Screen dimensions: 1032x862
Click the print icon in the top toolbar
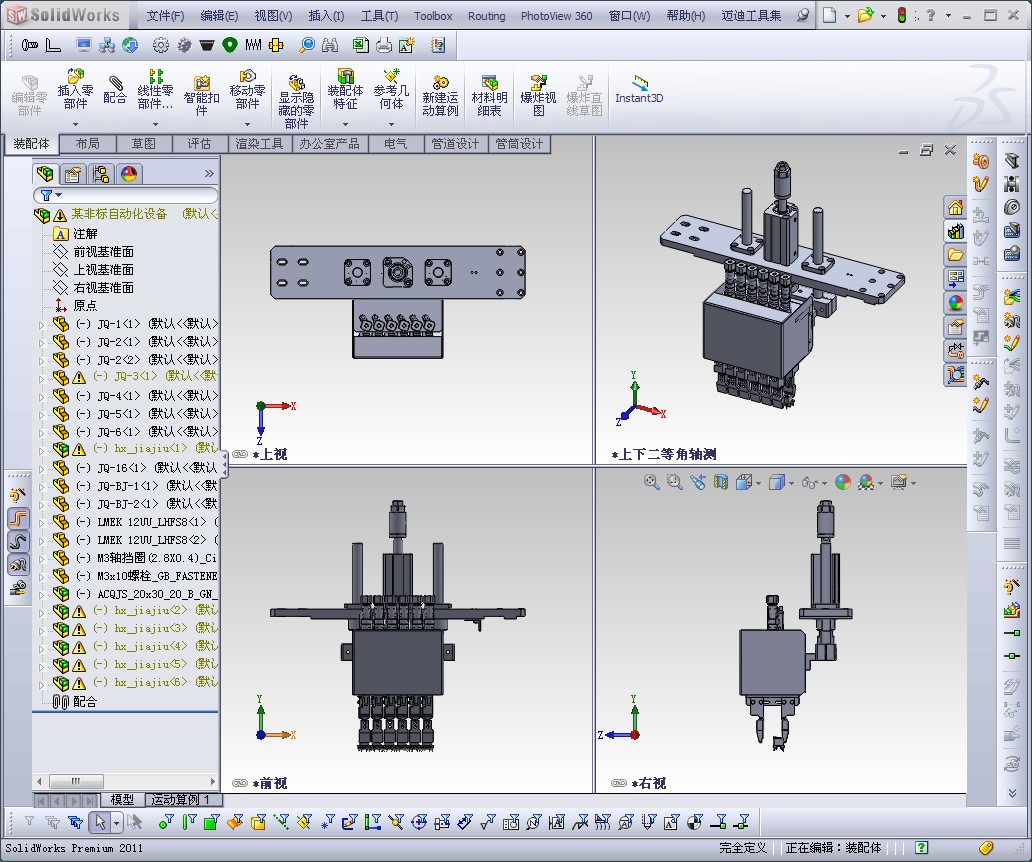384,45
